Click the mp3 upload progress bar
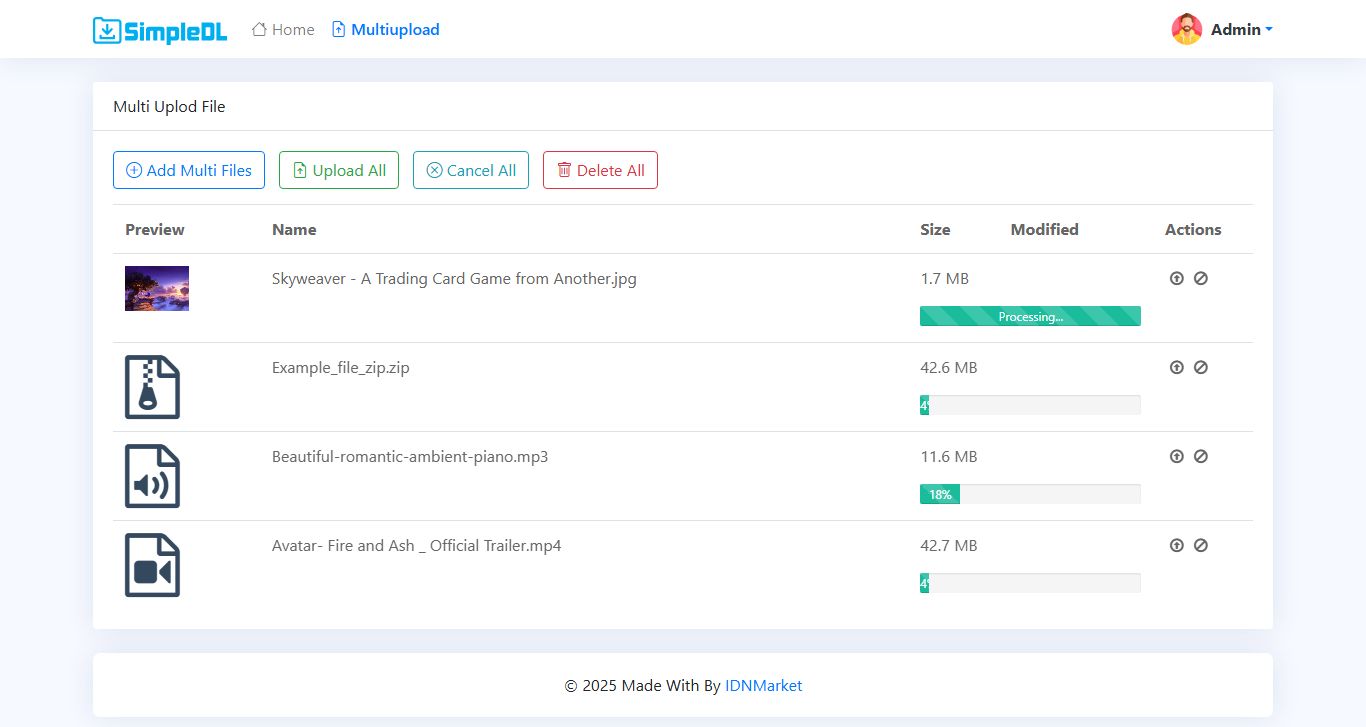 pos(1030,494)
